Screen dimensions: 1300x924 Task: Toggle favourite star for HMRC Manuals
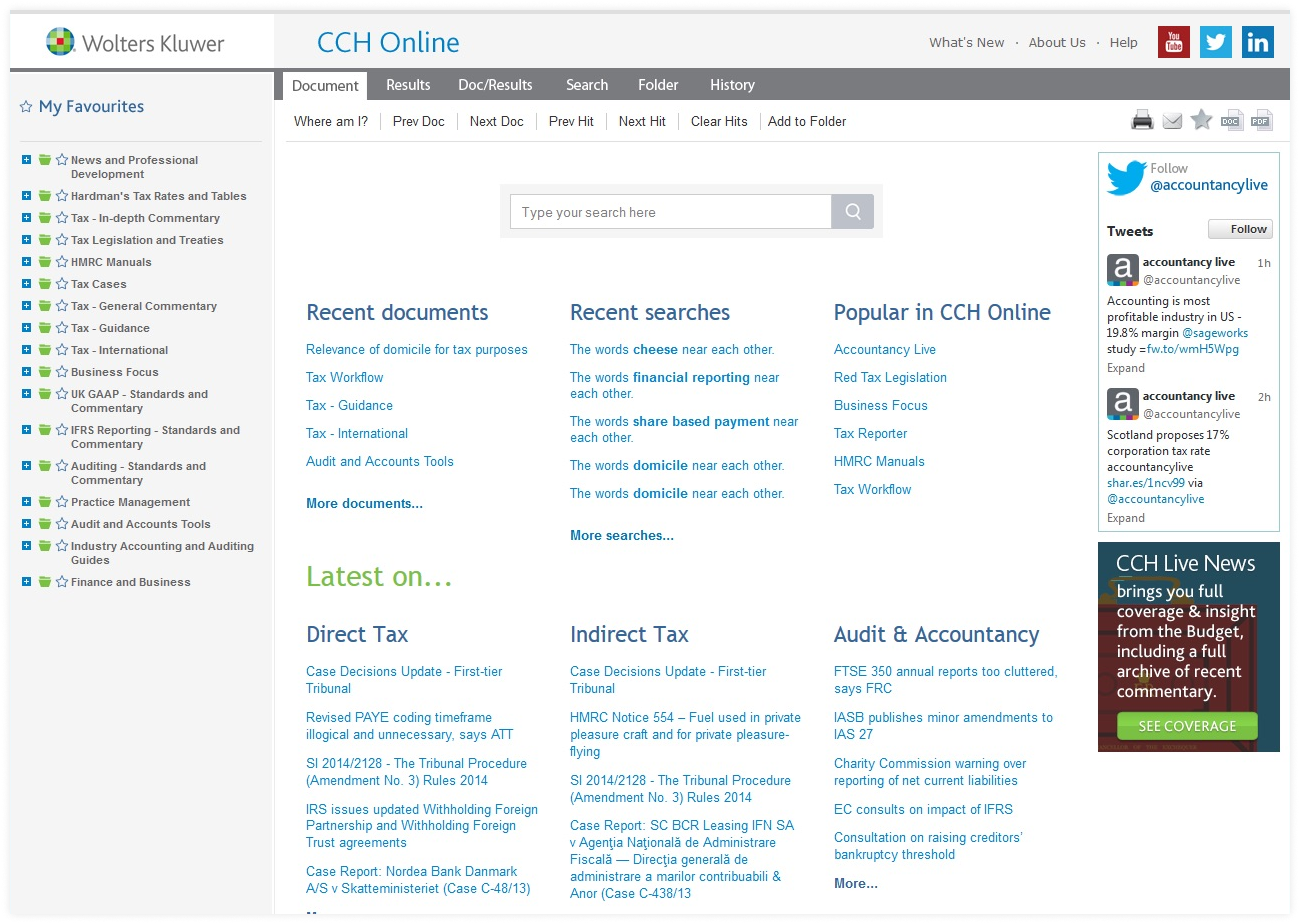pos(62,262)
